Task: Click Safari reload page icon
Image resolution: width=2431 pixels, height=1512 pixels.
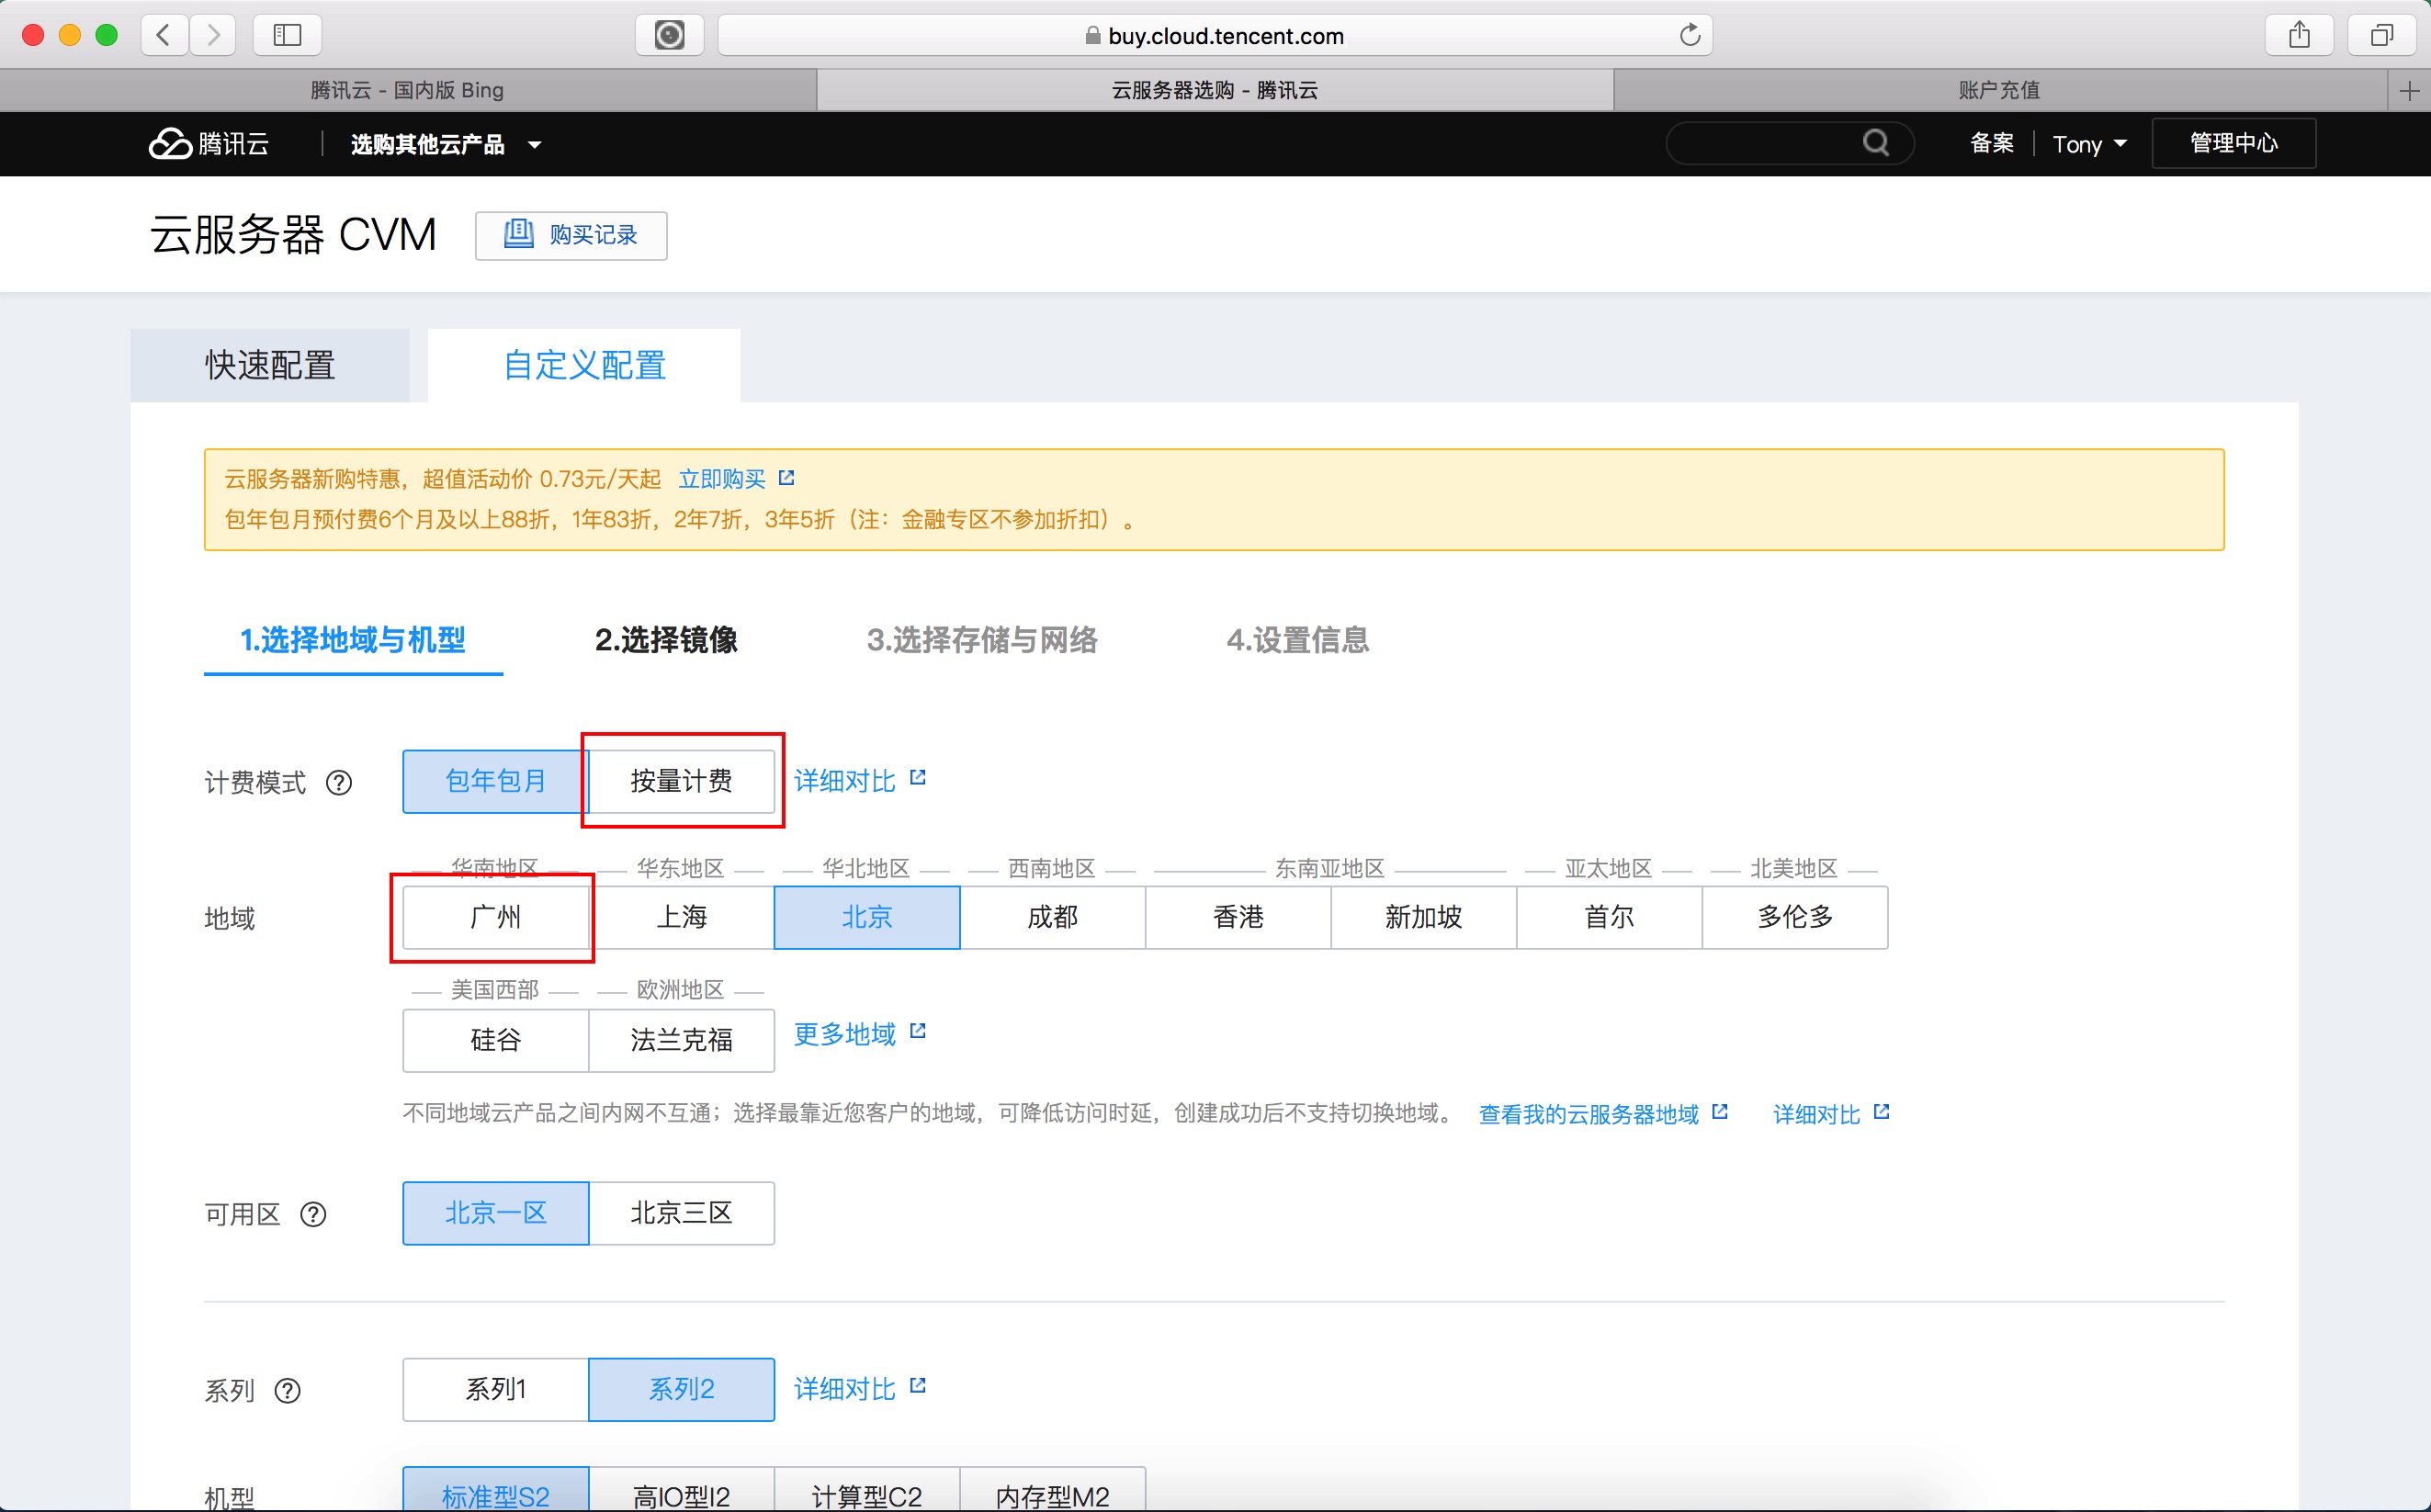Action: [1689, 35]
